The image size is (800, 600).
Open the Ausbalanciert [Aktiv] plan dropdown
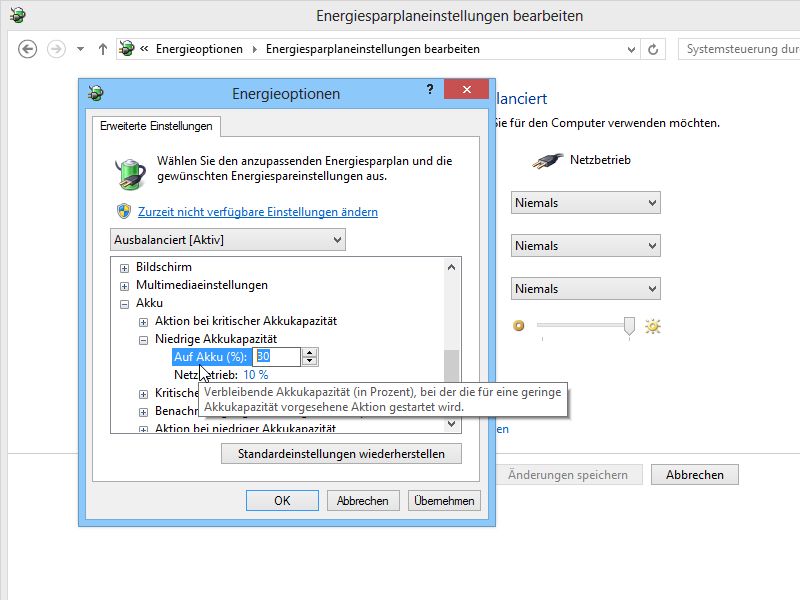[x=228, y=240]
